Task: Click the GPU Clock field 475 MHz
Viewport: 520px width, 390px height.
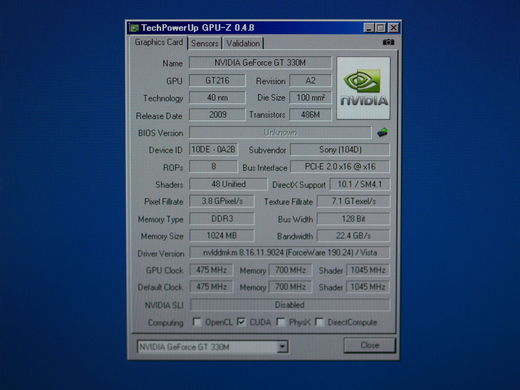Action: [211, 270]
